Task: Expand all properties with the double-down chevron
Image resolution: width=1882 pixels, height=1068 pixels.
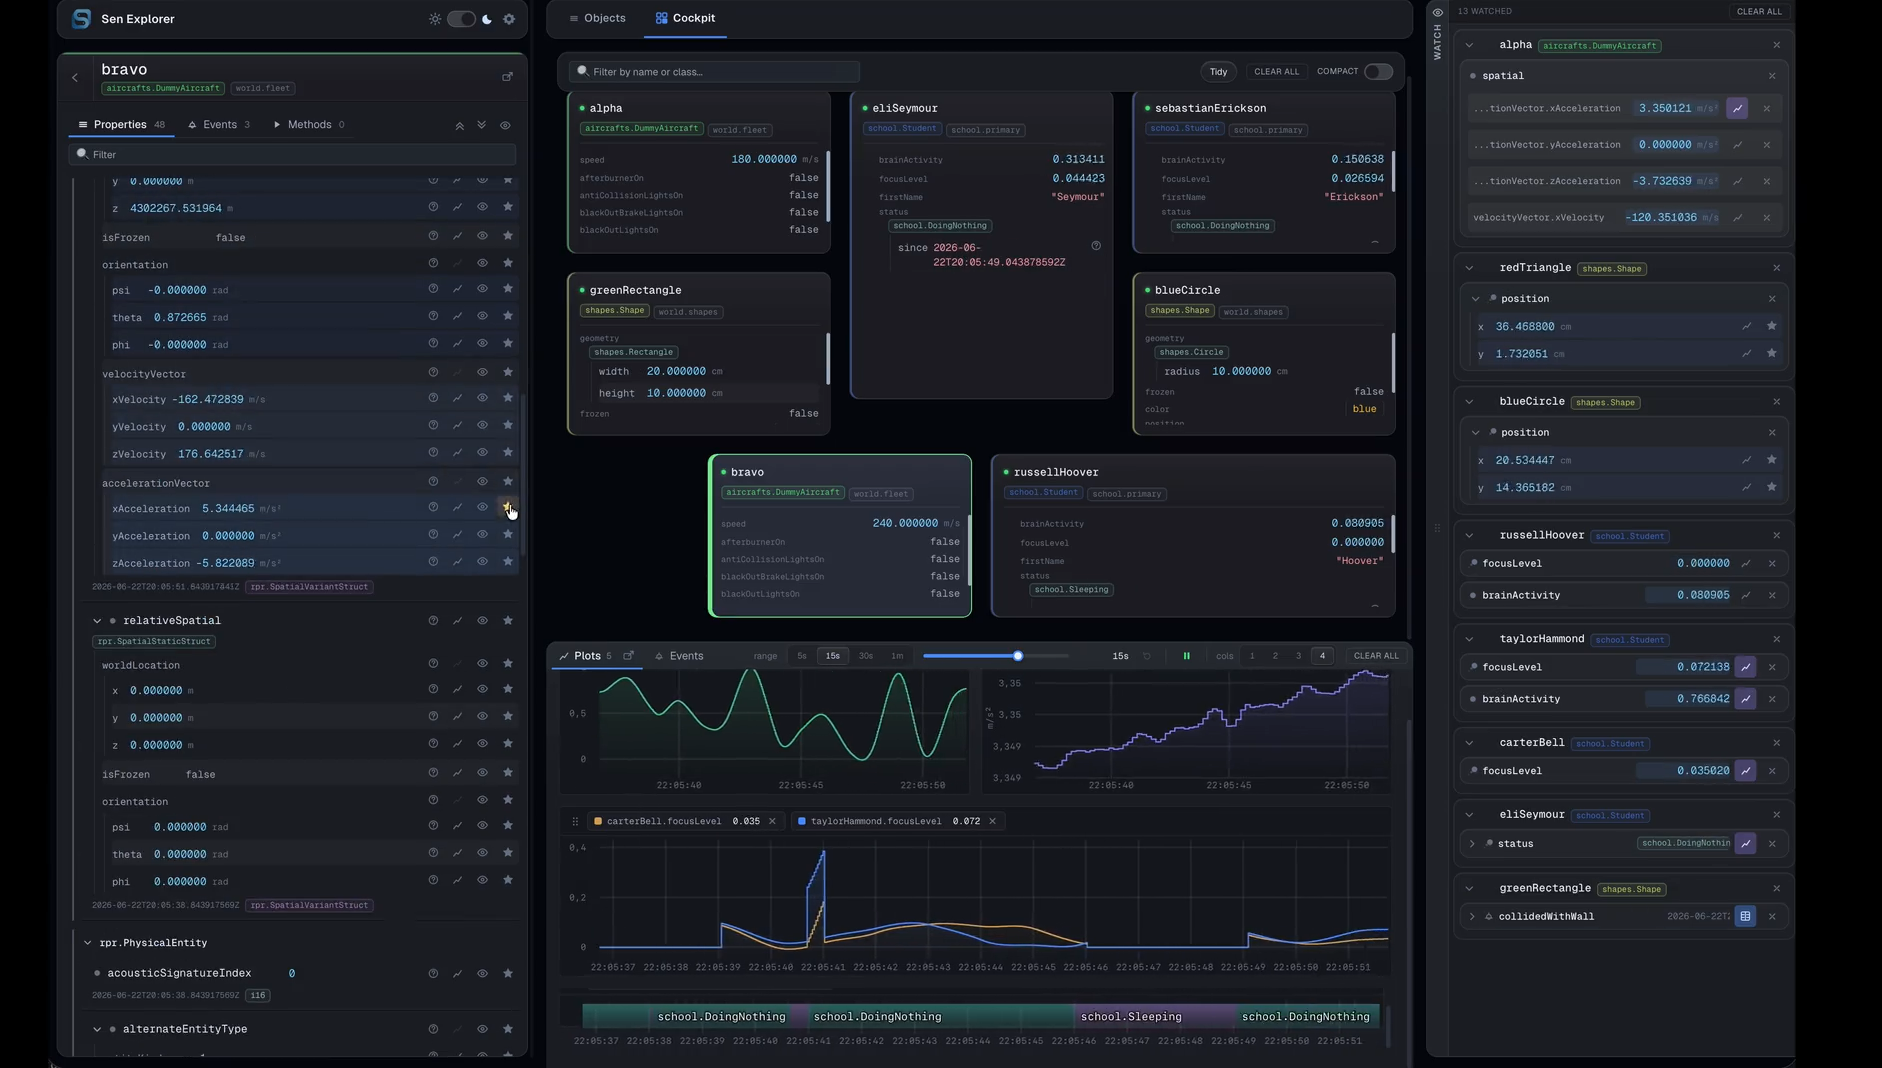Action: [482, 125]
